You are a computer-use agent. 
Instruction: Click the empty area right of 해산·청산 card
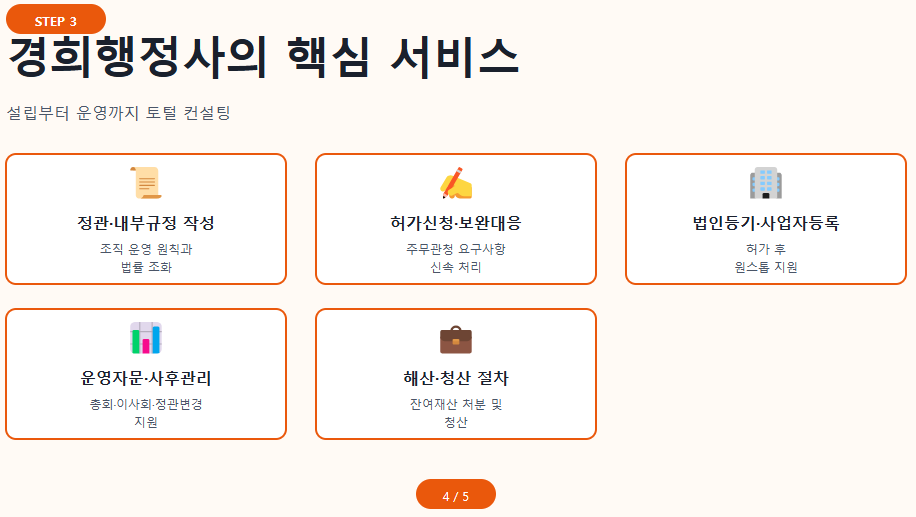pos(766,374)
